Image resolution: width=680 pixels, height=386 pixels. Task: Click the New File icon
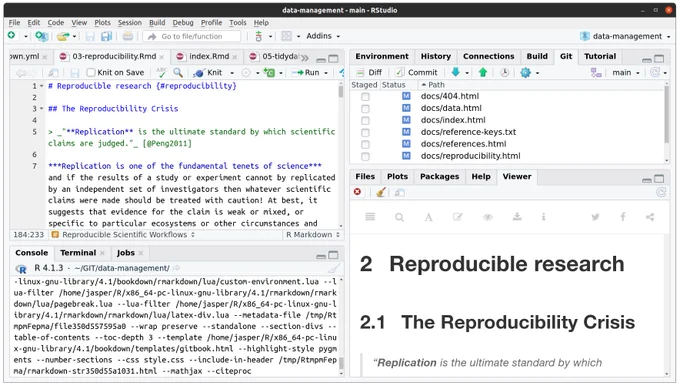(12, 36)
